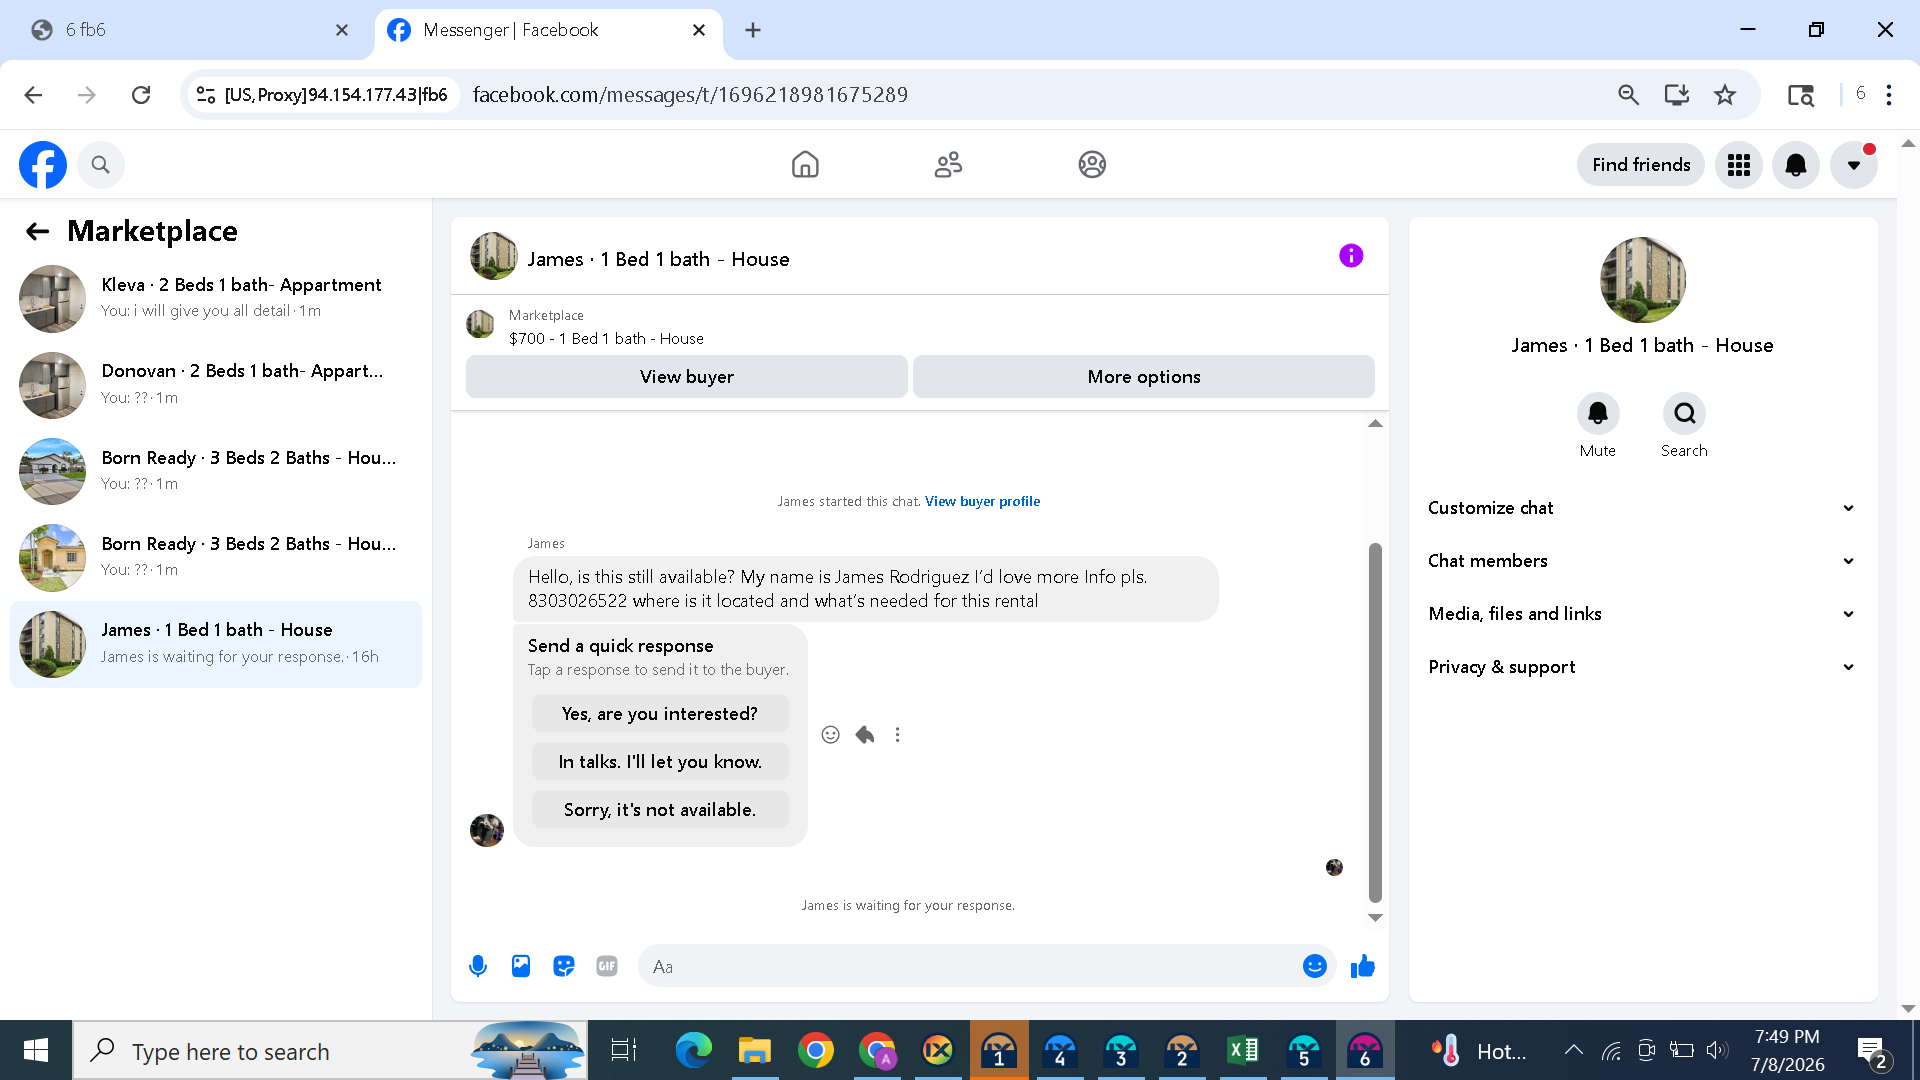The height and width of the screenshot is (1080, 1920).
Task: Click the Facebook logo icon
Action: [43, 165]
